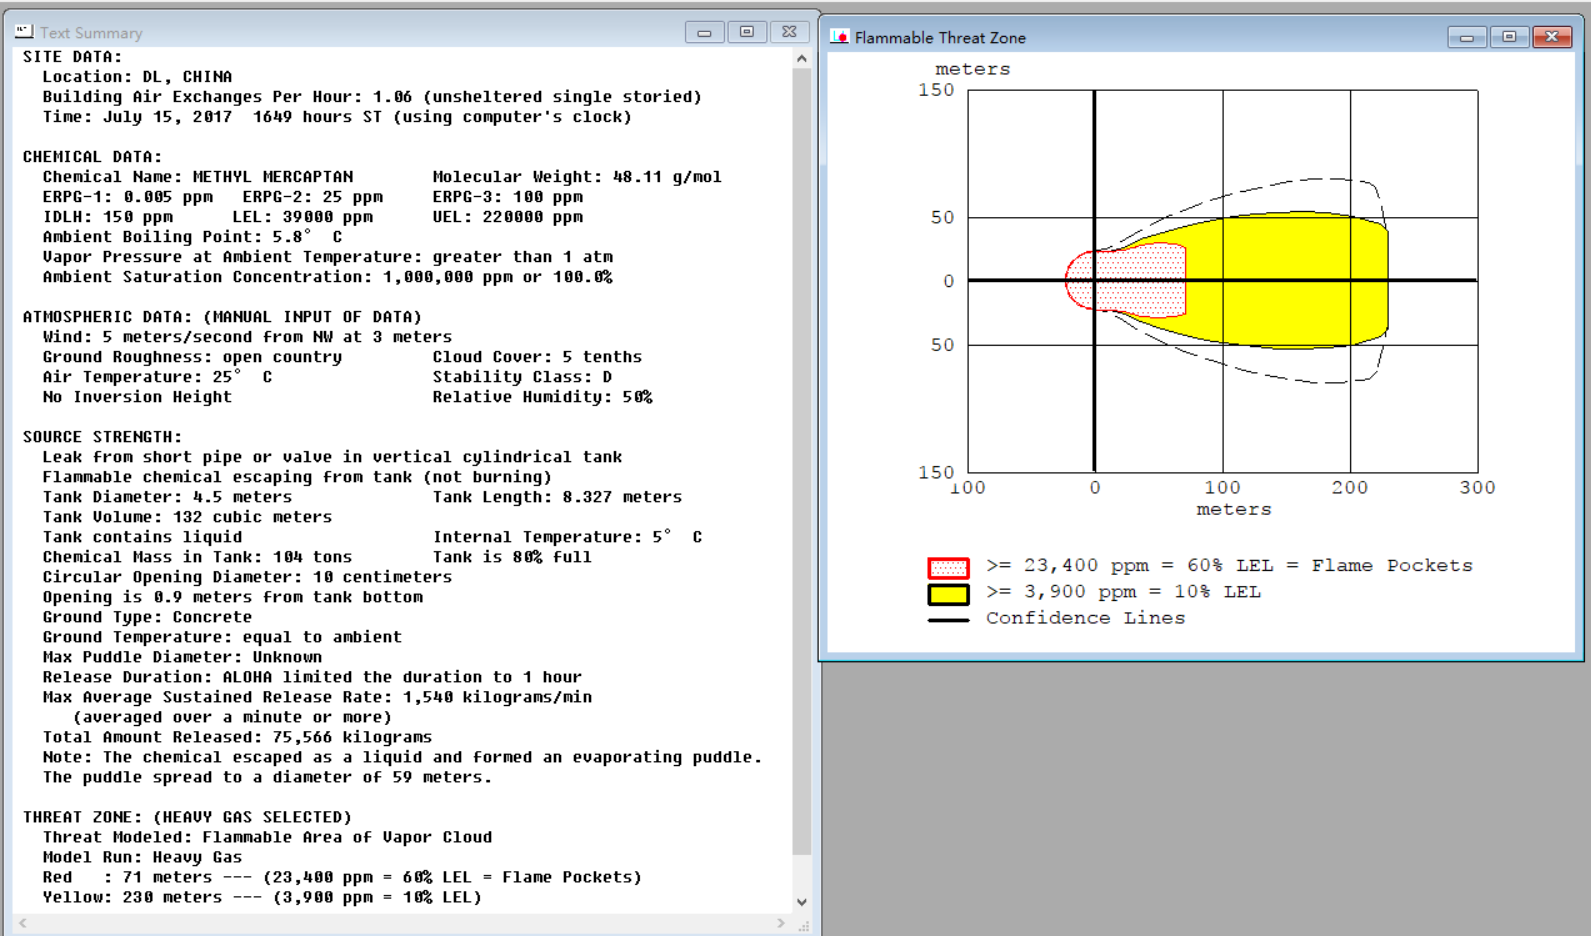Minimize the Flammable Threat Zone window
1591x936 pixels.
[x=1467, y=37]
